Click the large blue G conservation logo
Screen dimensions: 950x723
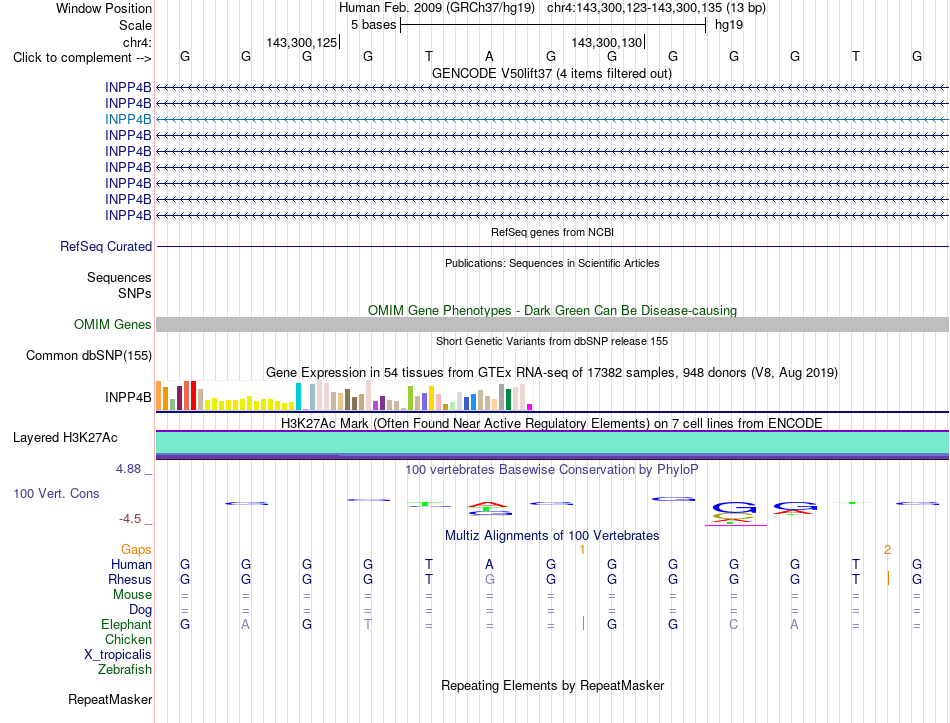[734, 507]
